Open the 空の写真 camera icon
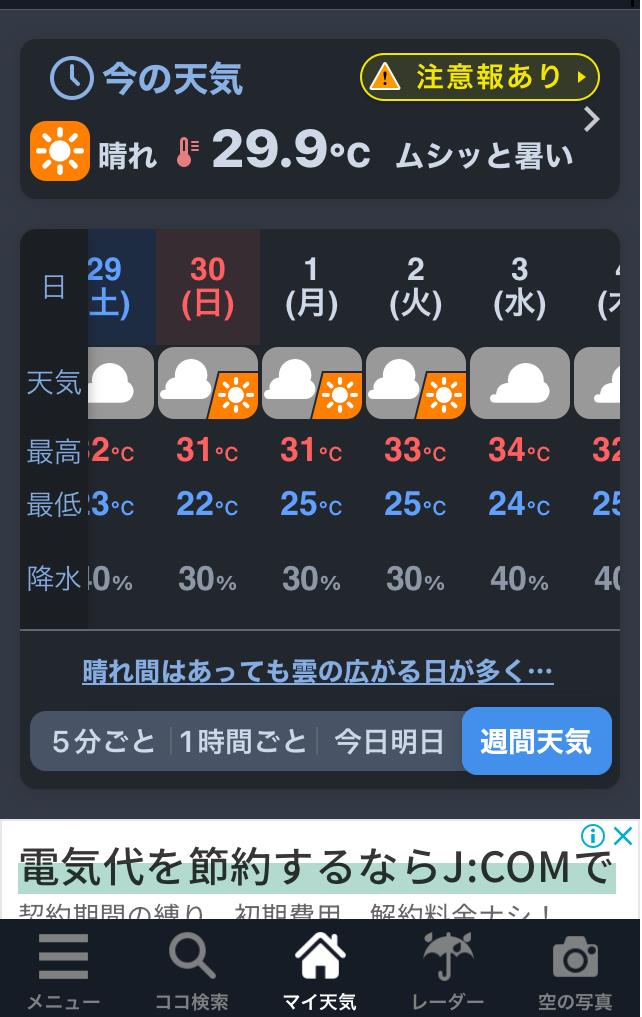This screenshot has width=642, height=1017. click(575, 957)
